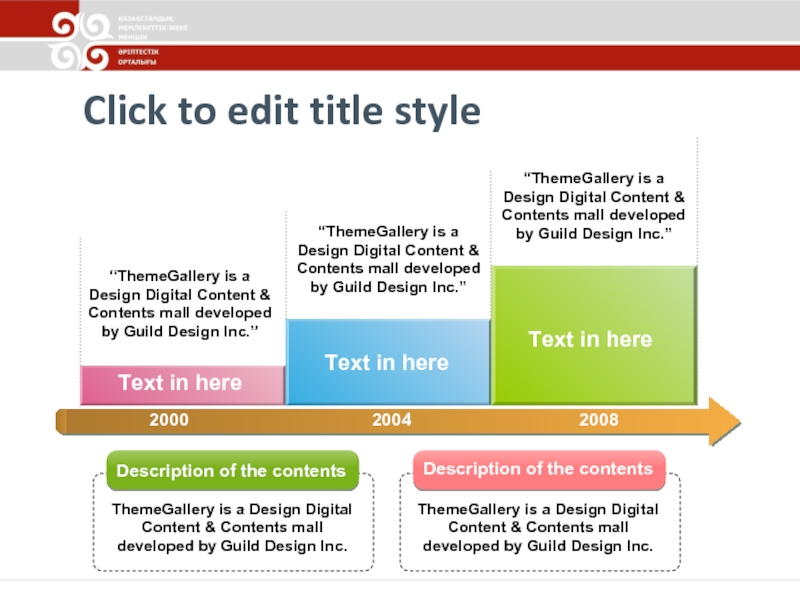The width and height of the screenshot is (800, 600).
Task: Click the text under pink description label
Action: pos(538,528)
